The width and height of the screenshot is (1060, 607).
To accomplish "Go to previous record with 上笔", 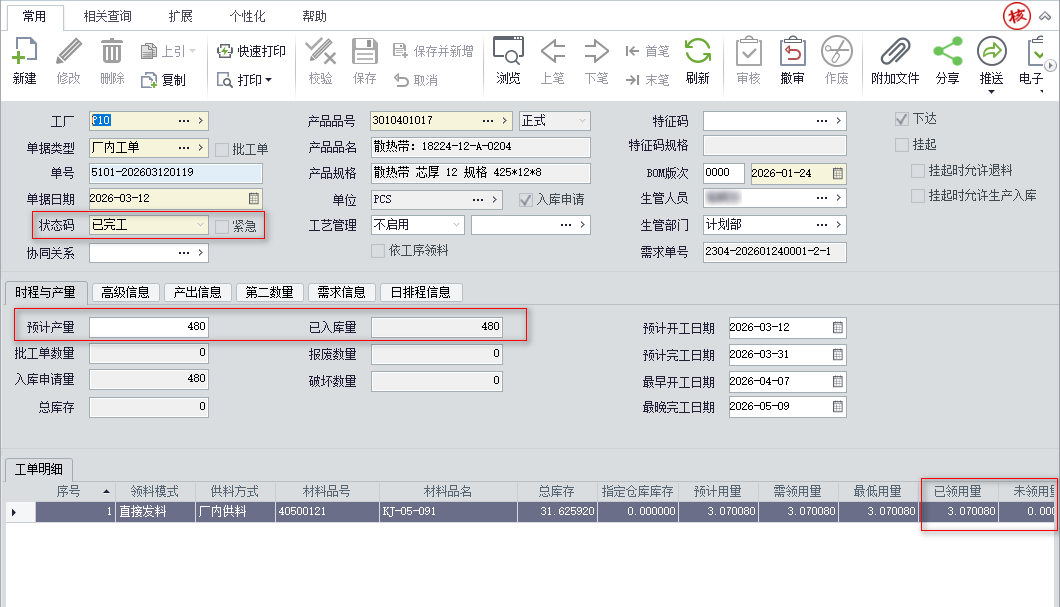I will (552, 61).
